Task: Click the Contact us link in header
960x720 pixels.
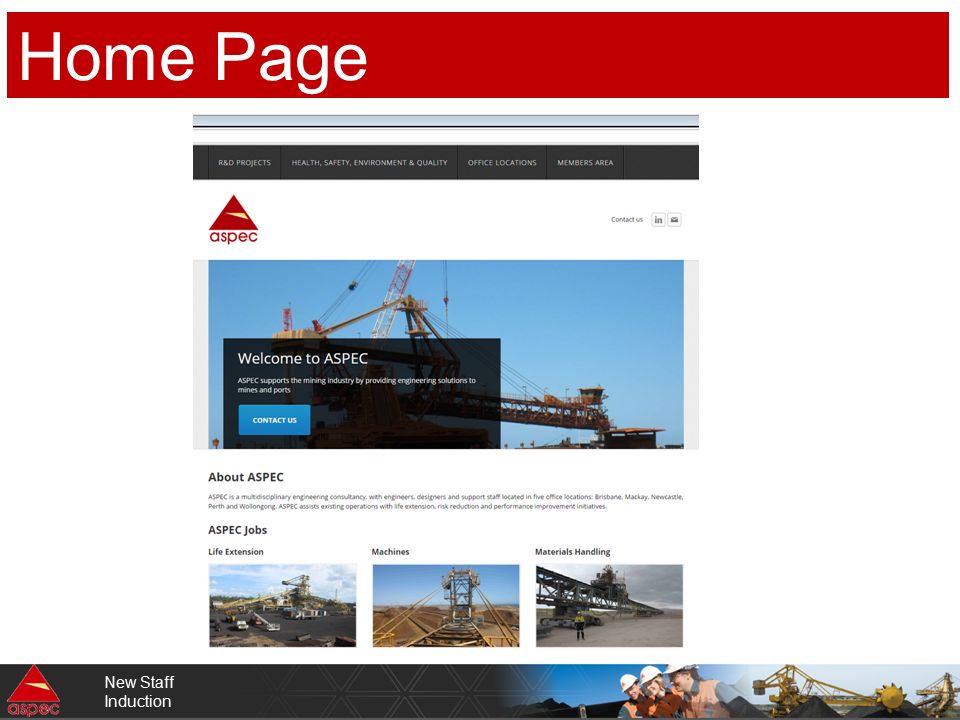Action: pos(627,219)
